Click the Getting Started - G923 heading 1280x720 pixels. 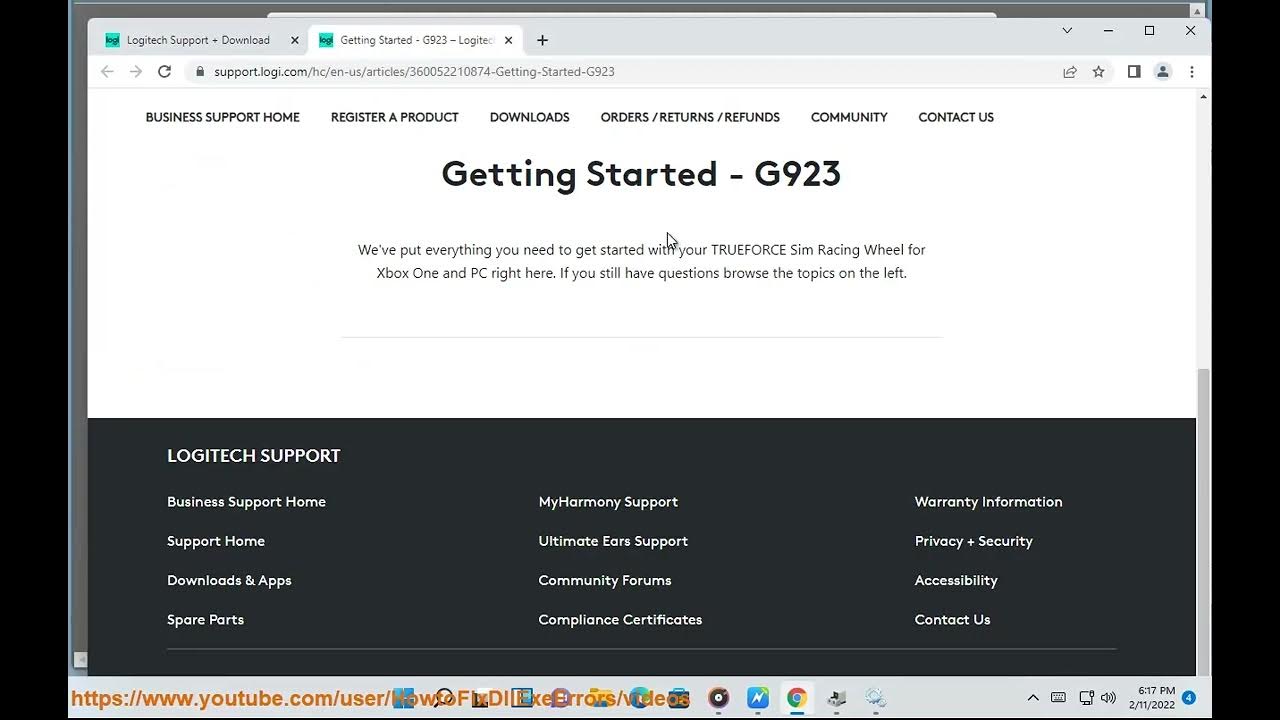641,174
